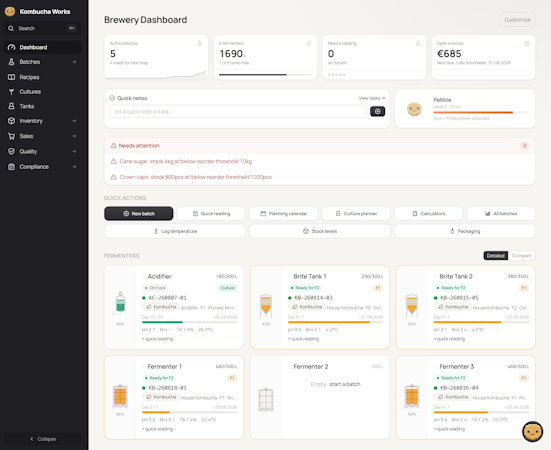Switch fermenters view to Detailed

tap(495, 256)
